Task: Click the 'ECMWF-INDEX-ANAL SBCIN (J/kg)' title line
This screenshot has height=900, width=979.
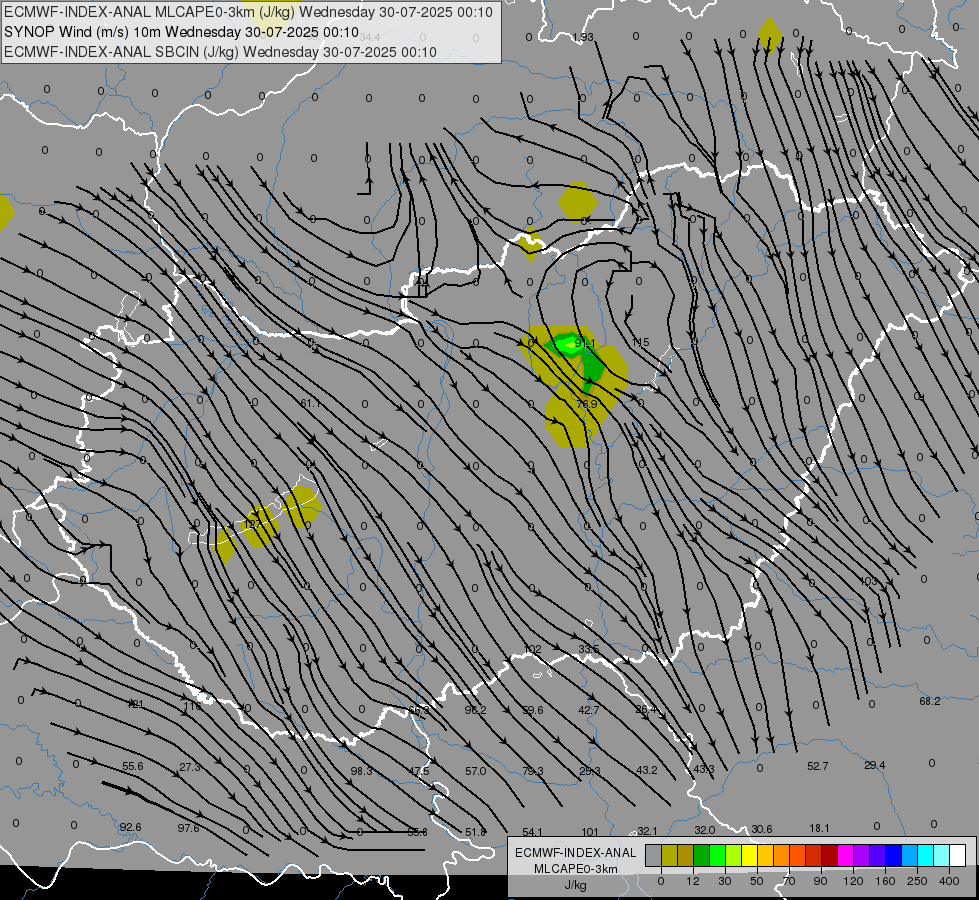Action: click(220, 52)
